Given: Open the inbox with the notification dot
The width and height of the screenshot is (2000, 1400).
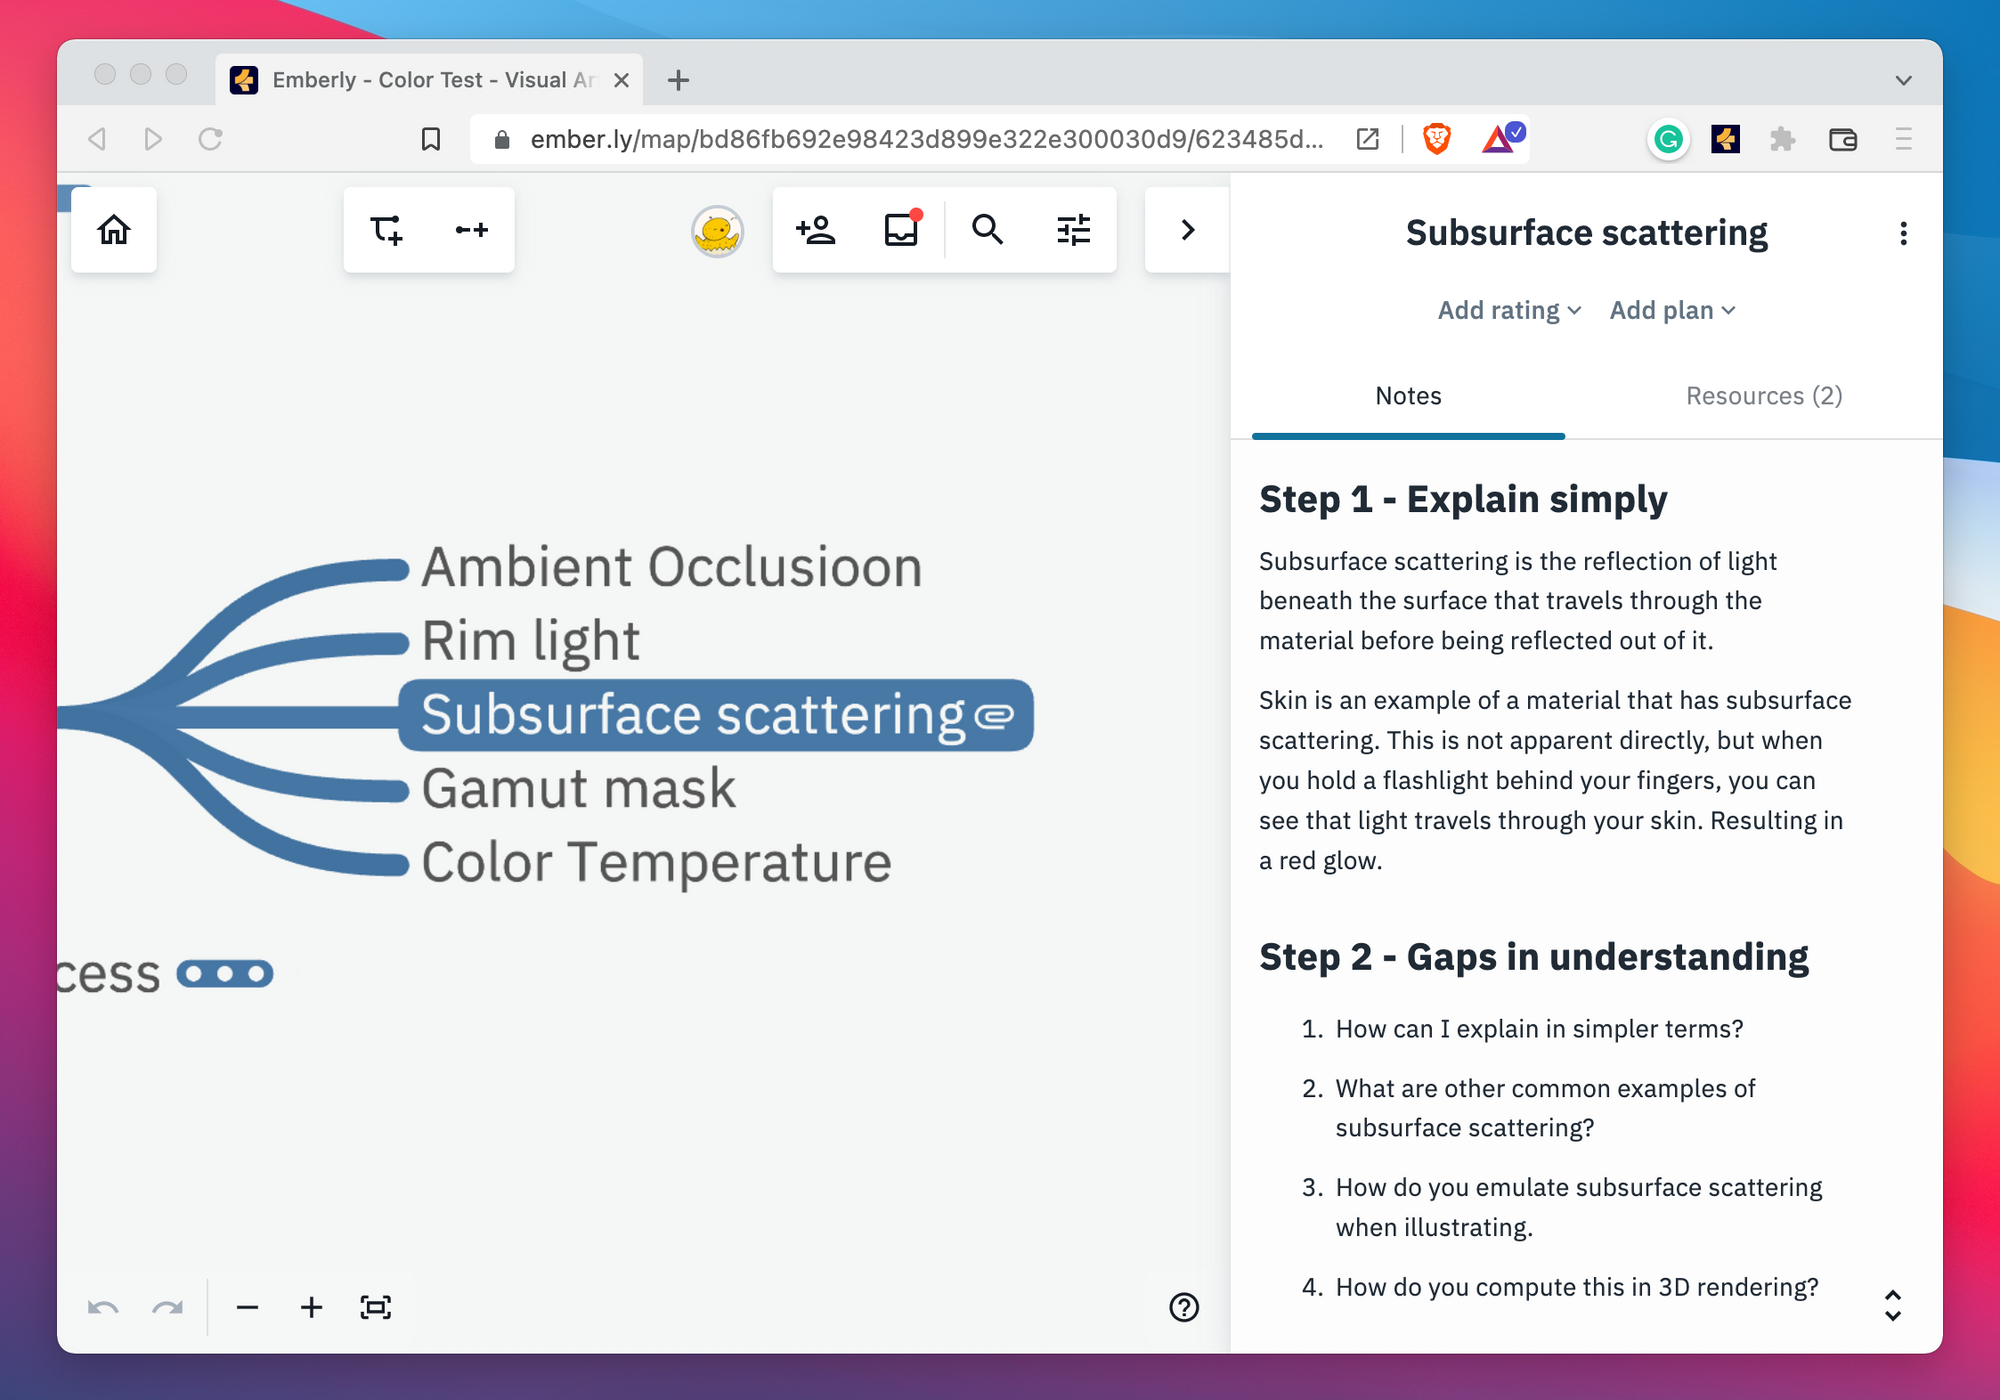Looking at the screenshot, I should click(x=901, y=230).
